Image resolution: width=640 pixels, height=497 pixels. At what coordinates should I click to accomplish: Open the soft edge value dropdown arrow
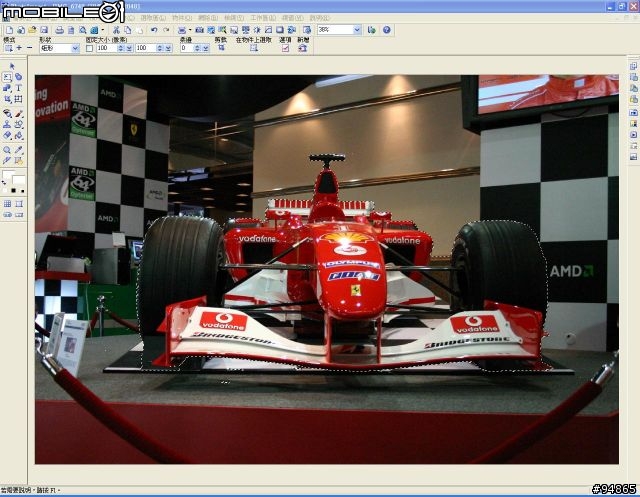click(205, 48)
